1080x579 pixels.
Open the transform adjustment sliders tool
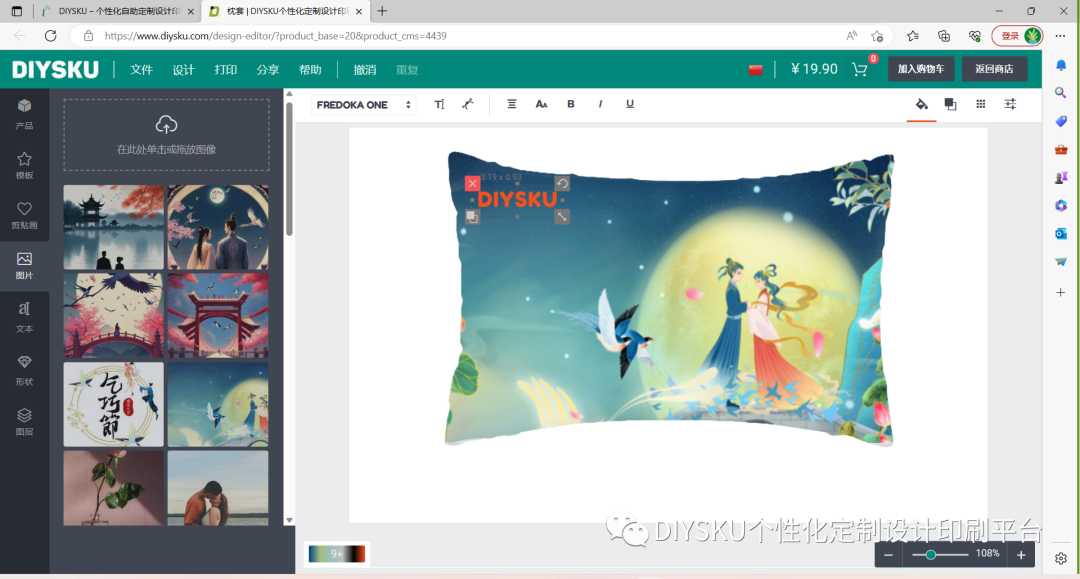coord(1010,105)
